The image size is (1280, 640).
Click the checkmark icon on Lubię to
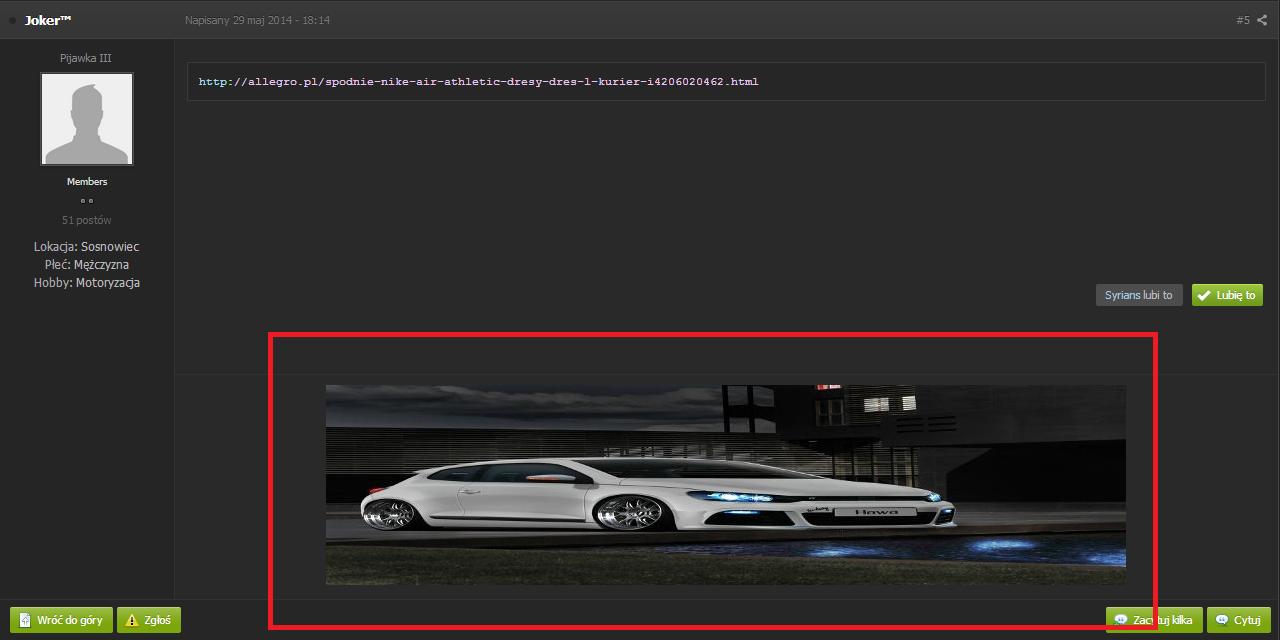pos(1204,295)
